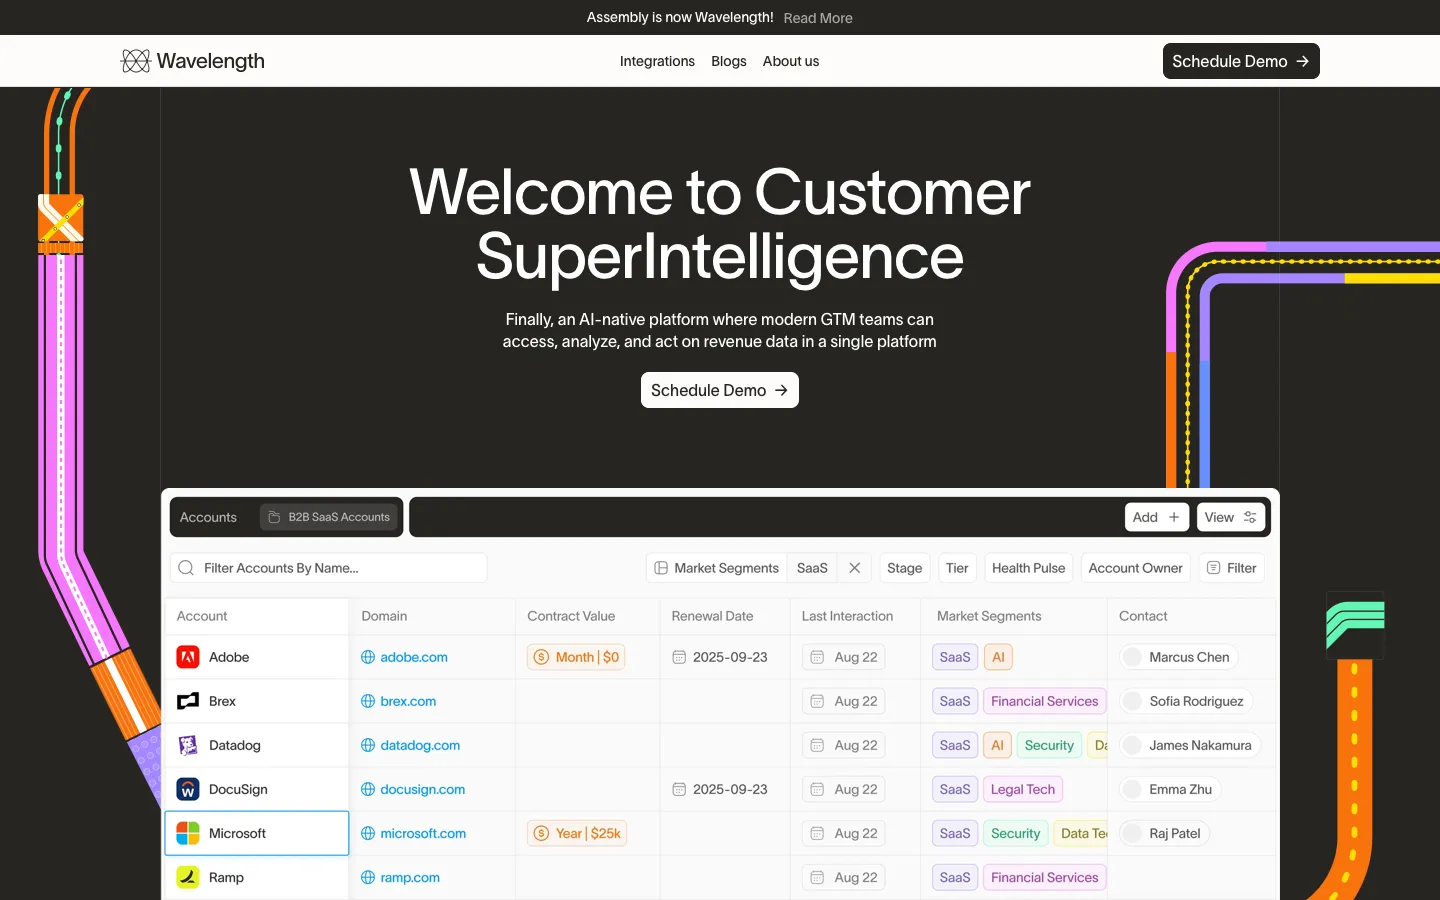Click Schedule Demo in the top navbar
The width and height of the screenshot is (1440, 900).
[1241, 61]
